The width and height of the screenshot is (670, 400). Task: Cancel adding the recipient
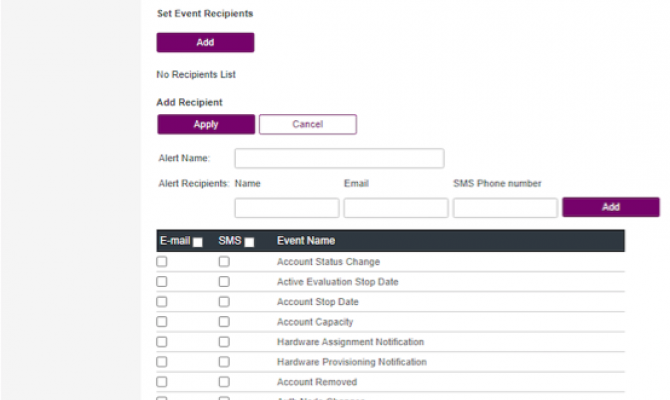(x=307, y=124)
